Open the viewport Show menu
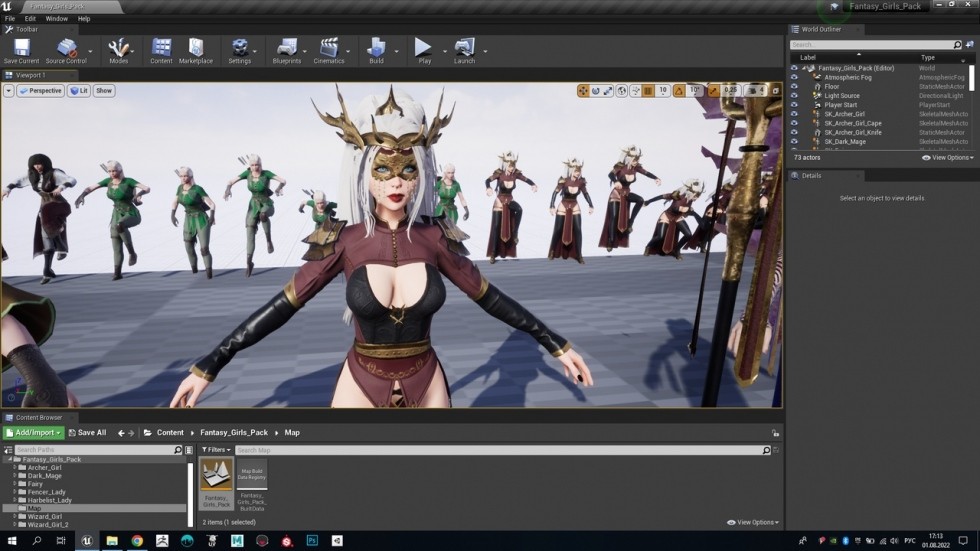 (104, 91)
